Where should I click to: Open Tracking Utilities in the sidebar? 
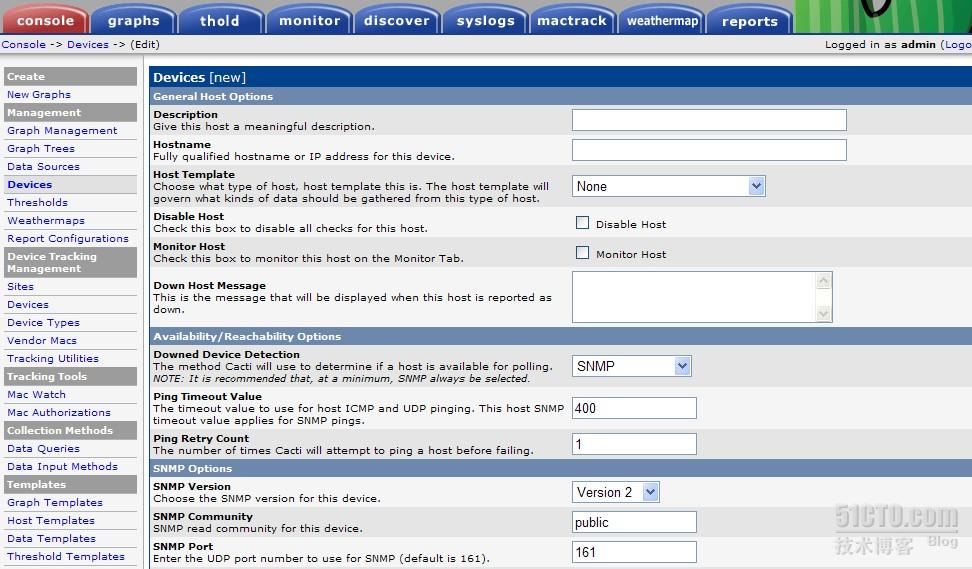[53, 358]
